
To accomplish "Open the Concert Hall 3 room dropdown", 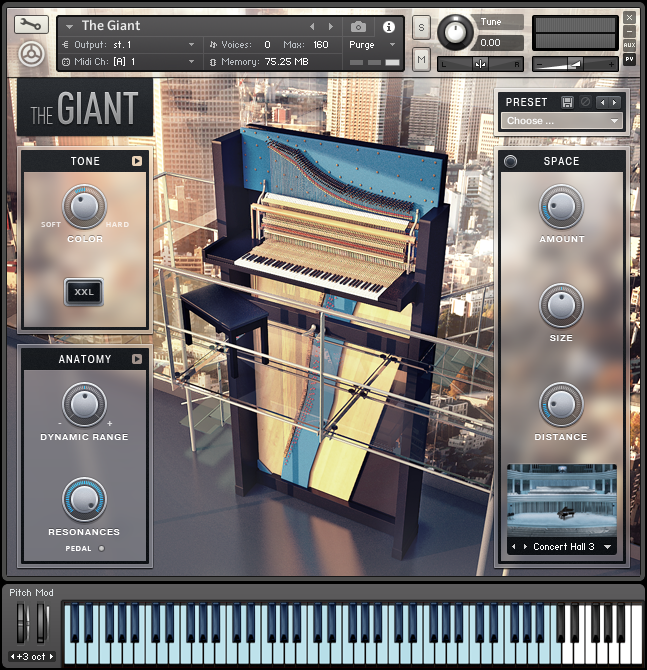I will pyautogui.click(x=607, y=547).
